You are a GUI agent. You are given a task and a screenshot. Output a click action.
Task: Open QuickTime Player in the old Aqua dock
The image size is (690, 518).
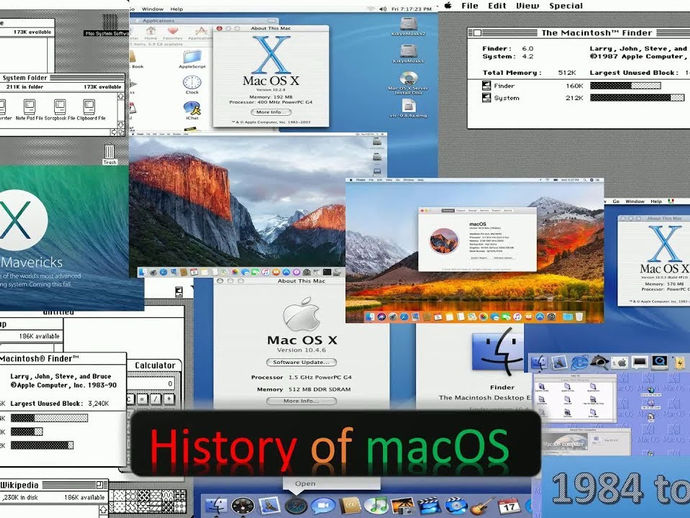660,362
